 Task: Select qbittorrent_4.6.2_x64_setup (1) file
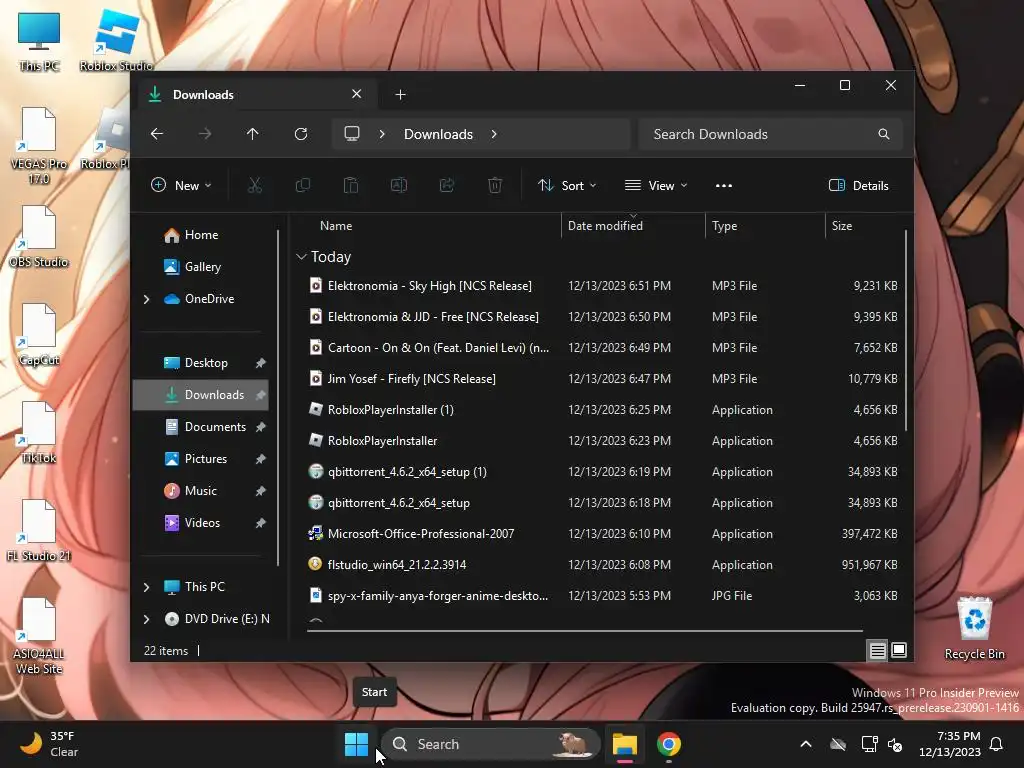coord(602,472)
